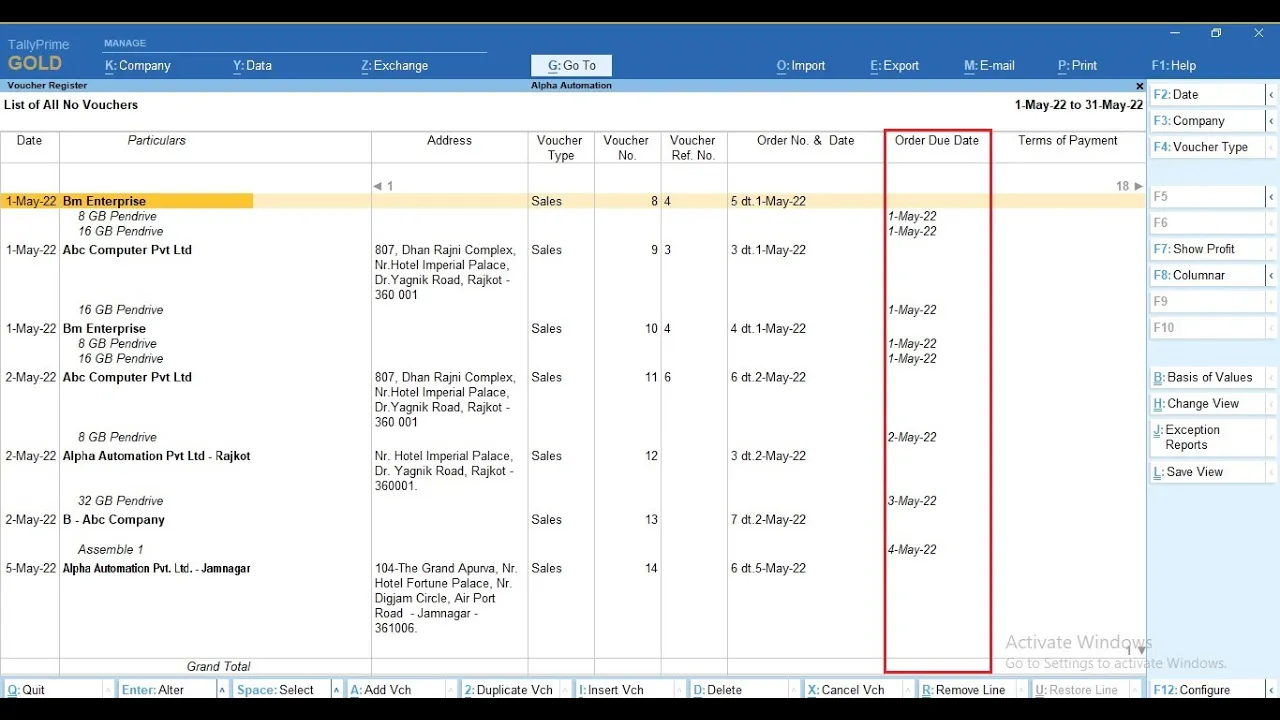Choose F4: Voucher Type
The image size is (1280, 720).
(x=1207, y=147)
